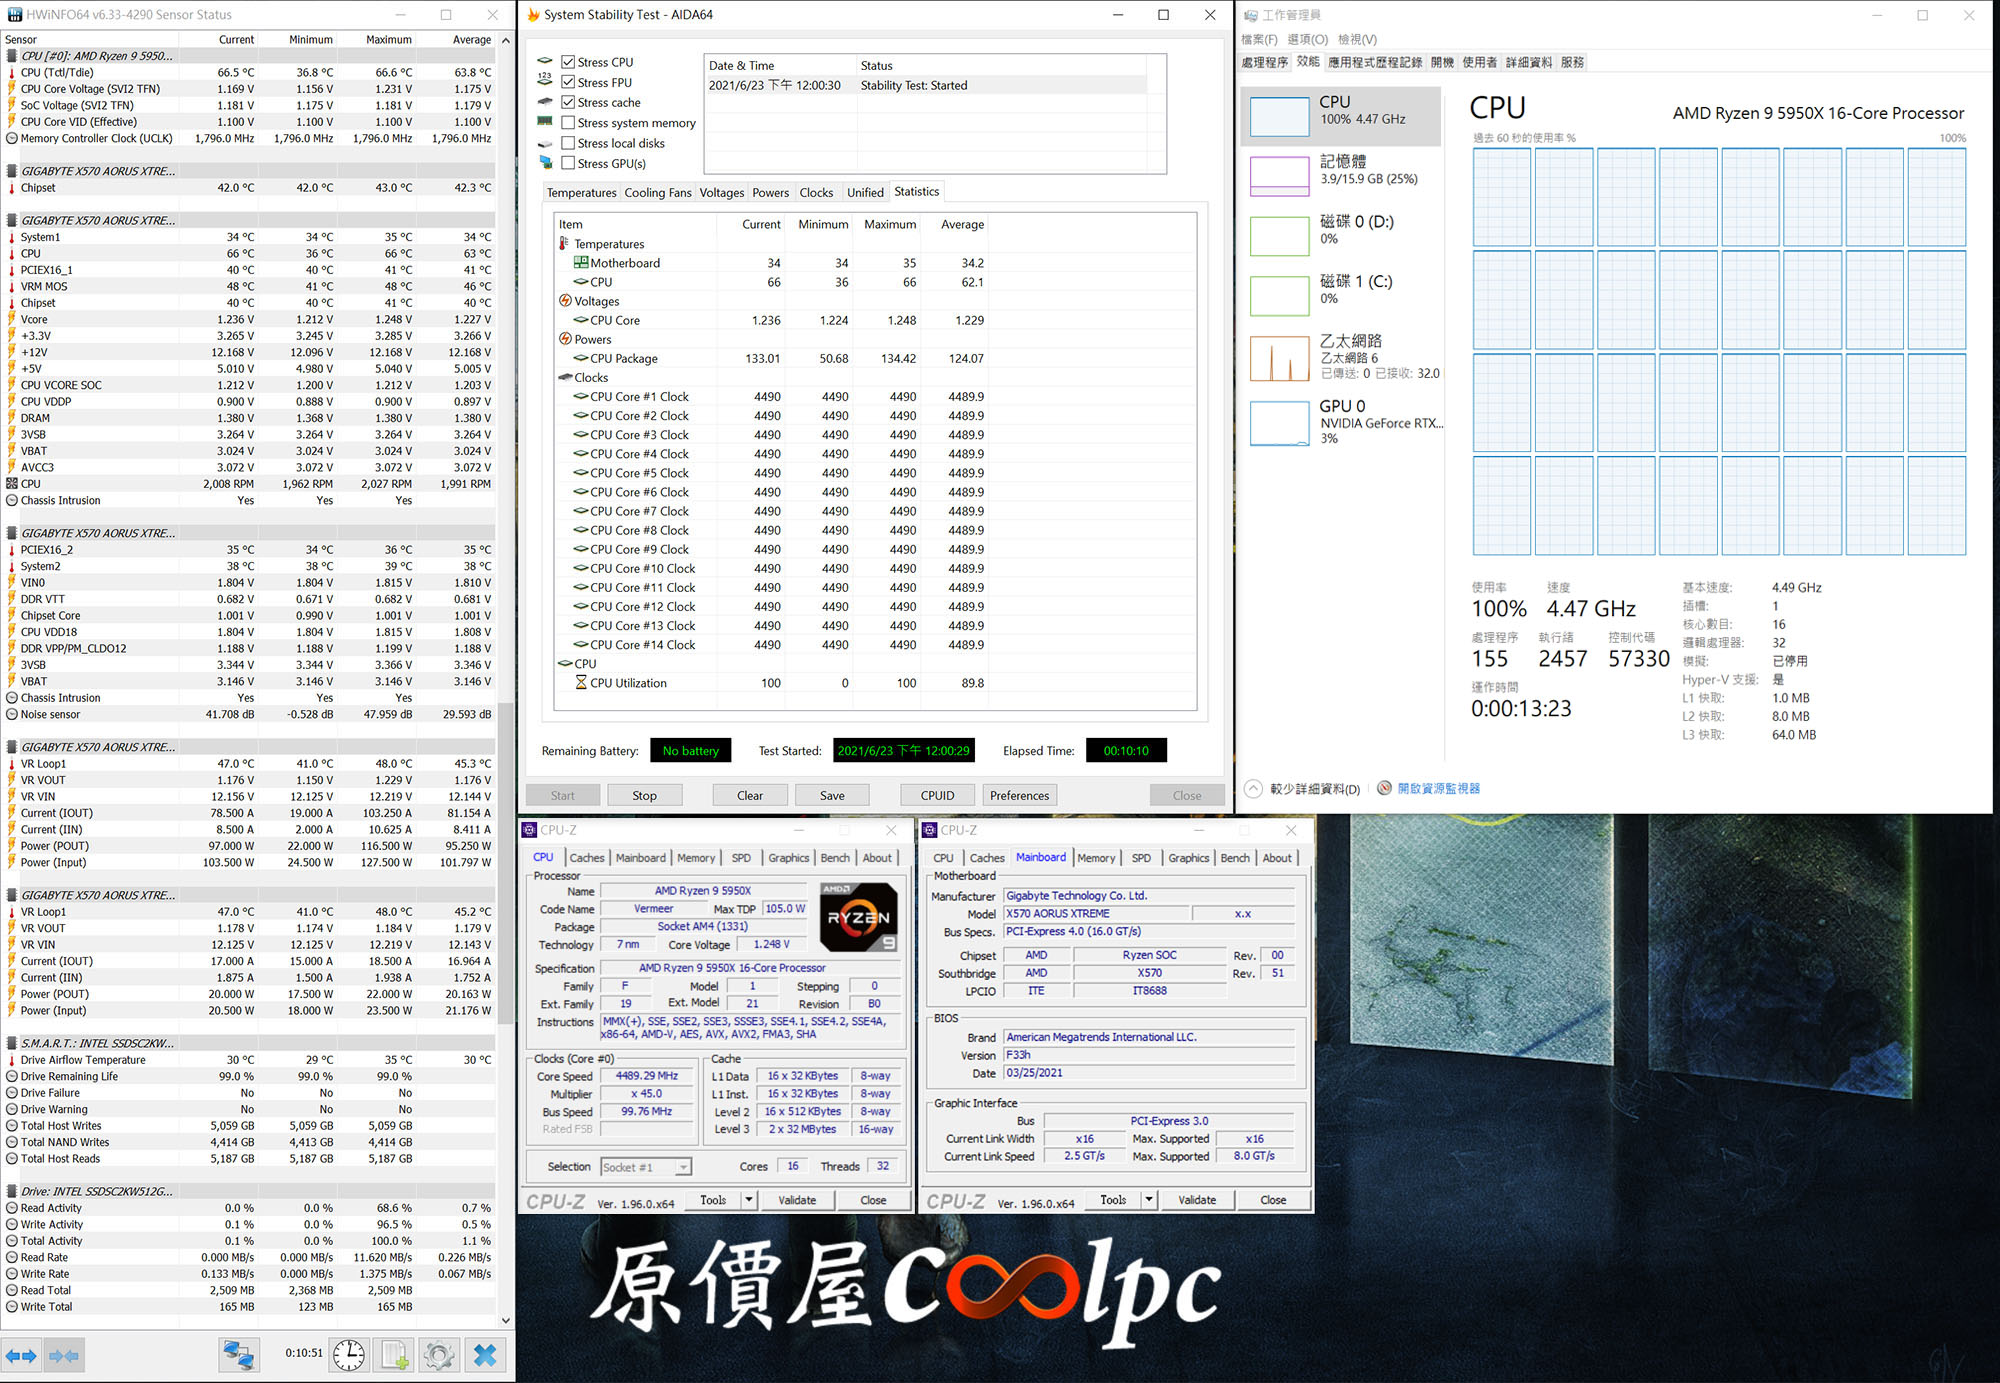The width and height of the screenshot is (2000, 1383).
Task: Click resource monitor icon in Task Manager
Action: [1384, 788]
